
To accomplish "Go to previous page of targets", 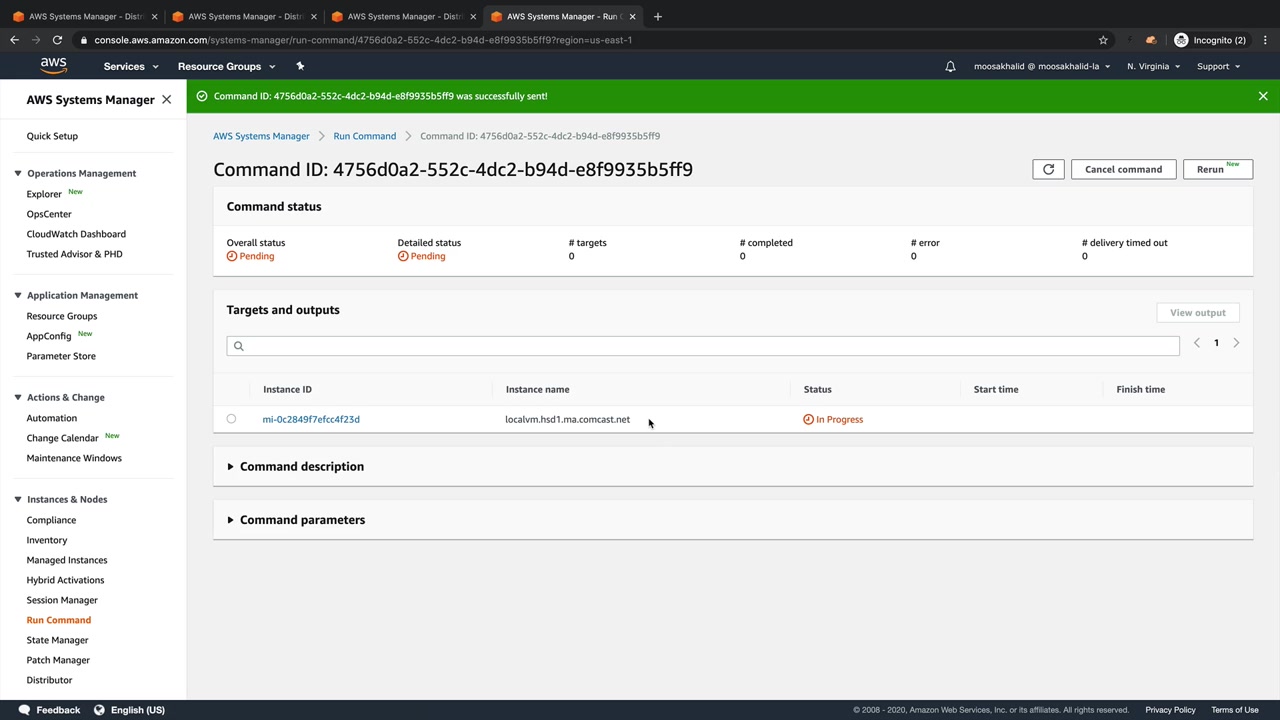I will [x=1196, y=343].
